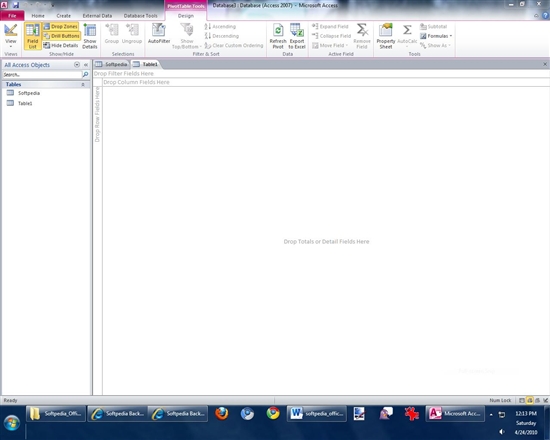Sort Descending in Filter & Sort
Image resolution: width=550 pixels, height=440 pixels.
(x=222, y=36)
